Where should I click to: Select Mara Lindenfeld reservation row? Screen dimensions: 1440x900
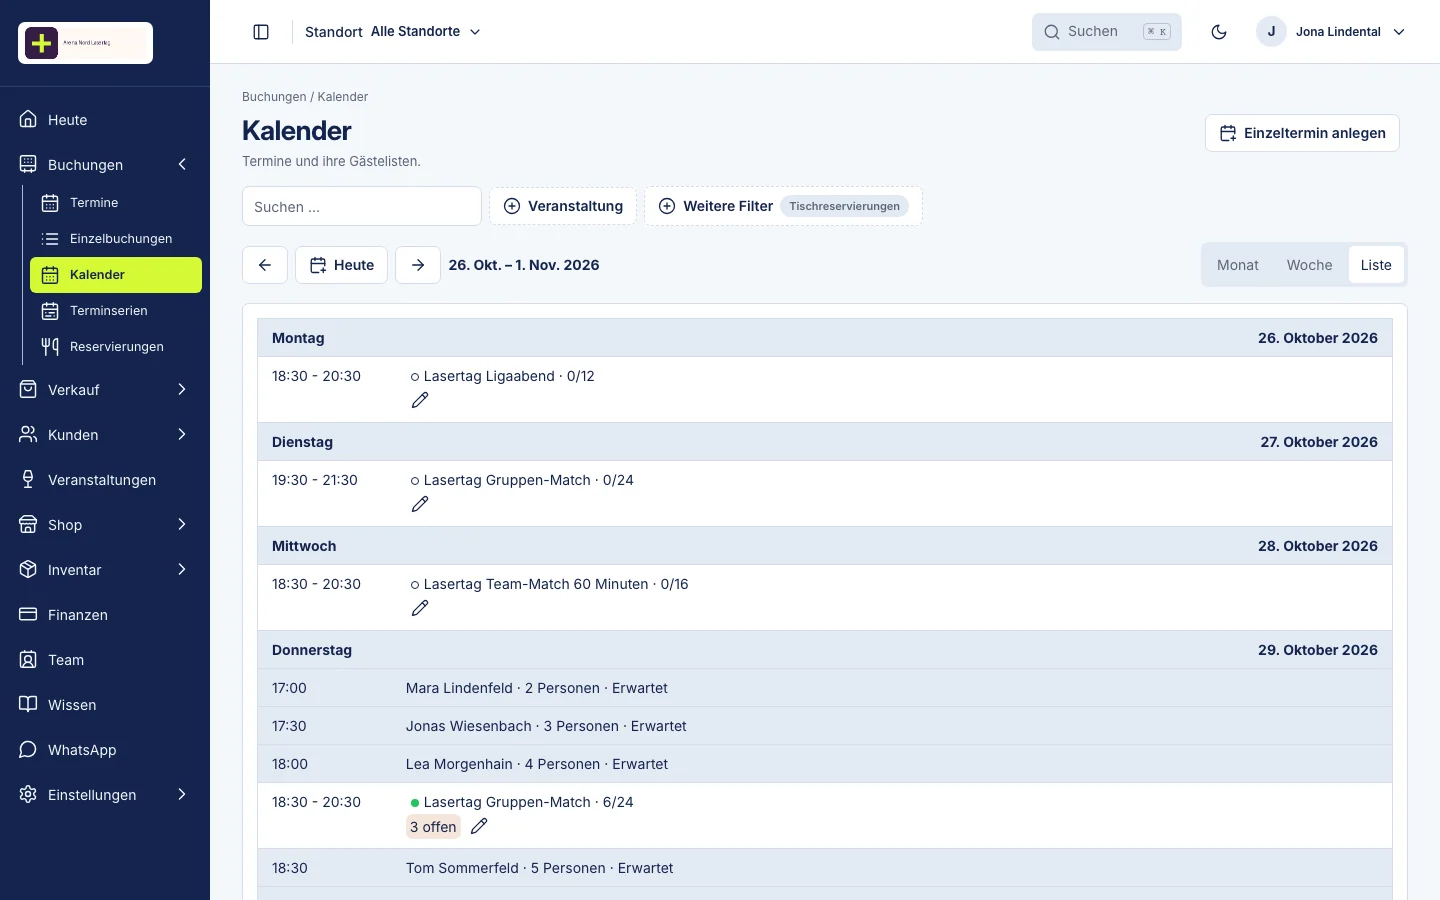(825, 688)
